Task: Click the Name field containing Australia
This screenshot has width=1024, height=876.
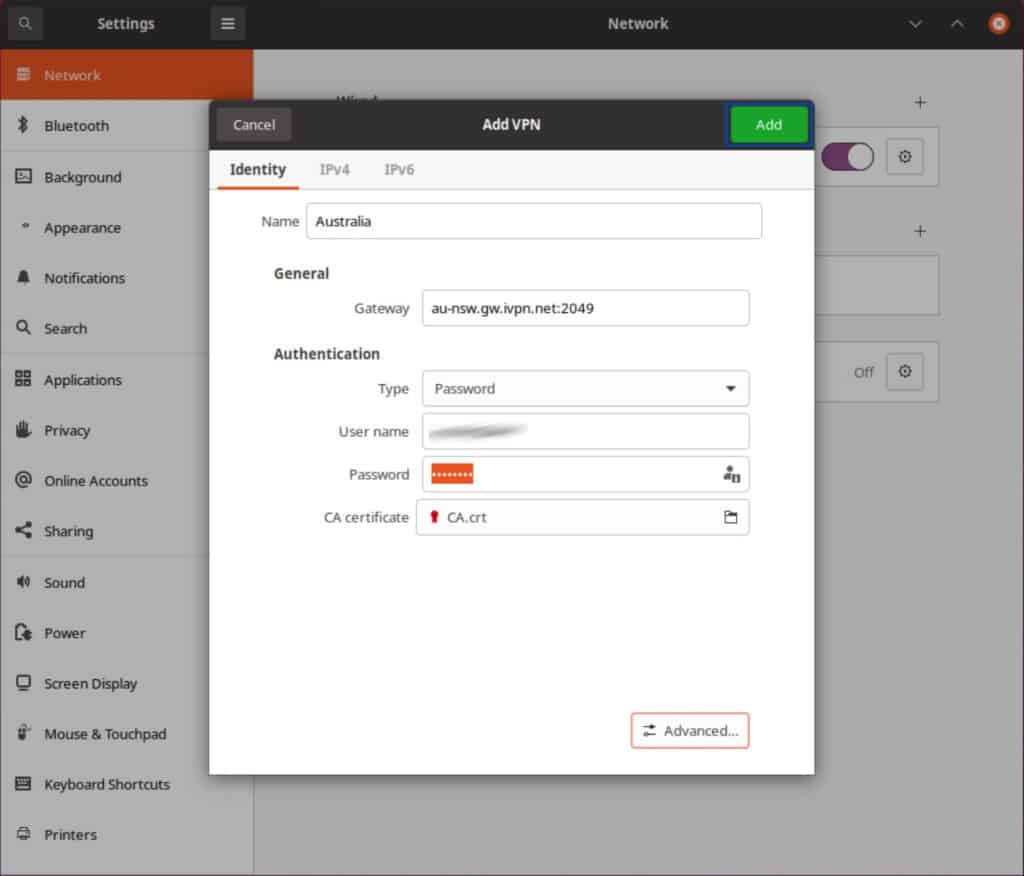Action: click(534, 221)
